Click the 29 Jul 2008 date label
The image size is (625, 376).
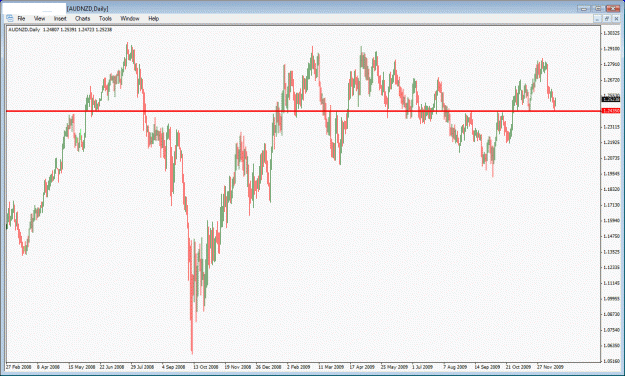coord(143,367)
